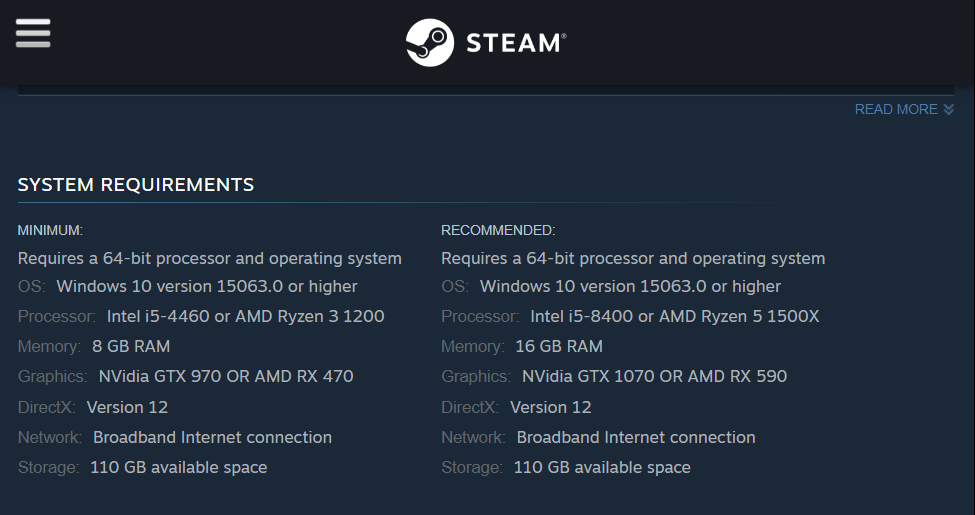Click the MINIMUM column label
975x515 pixels.
(50, 230)
